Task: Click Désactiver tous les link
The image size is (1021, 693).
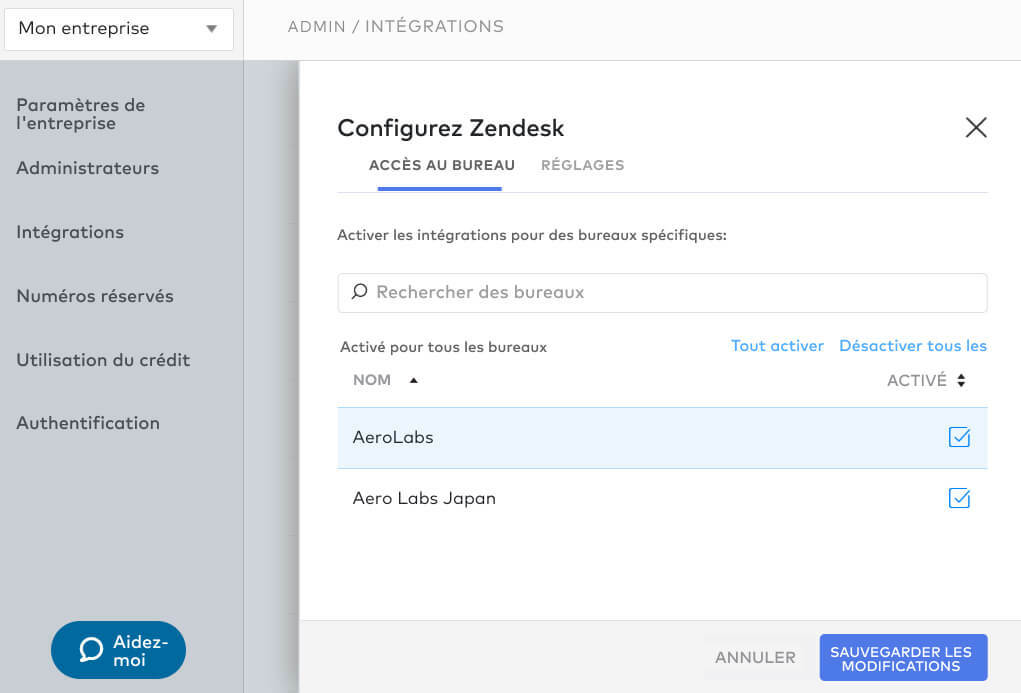Action: pyautogui.click(x=913, y=346)
